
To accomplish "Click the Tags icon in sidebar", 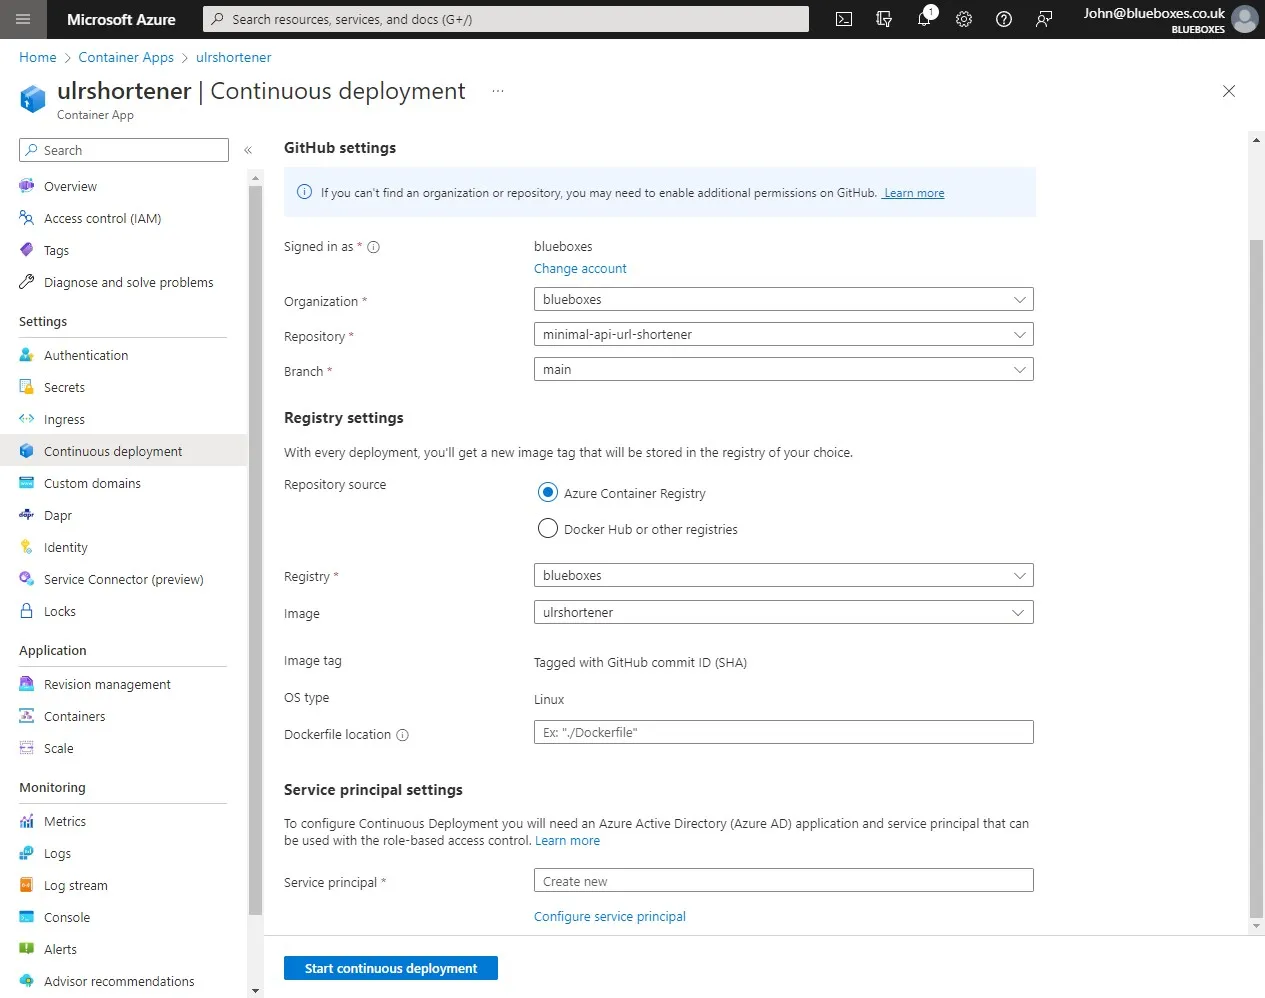I will tap(27, 250).
